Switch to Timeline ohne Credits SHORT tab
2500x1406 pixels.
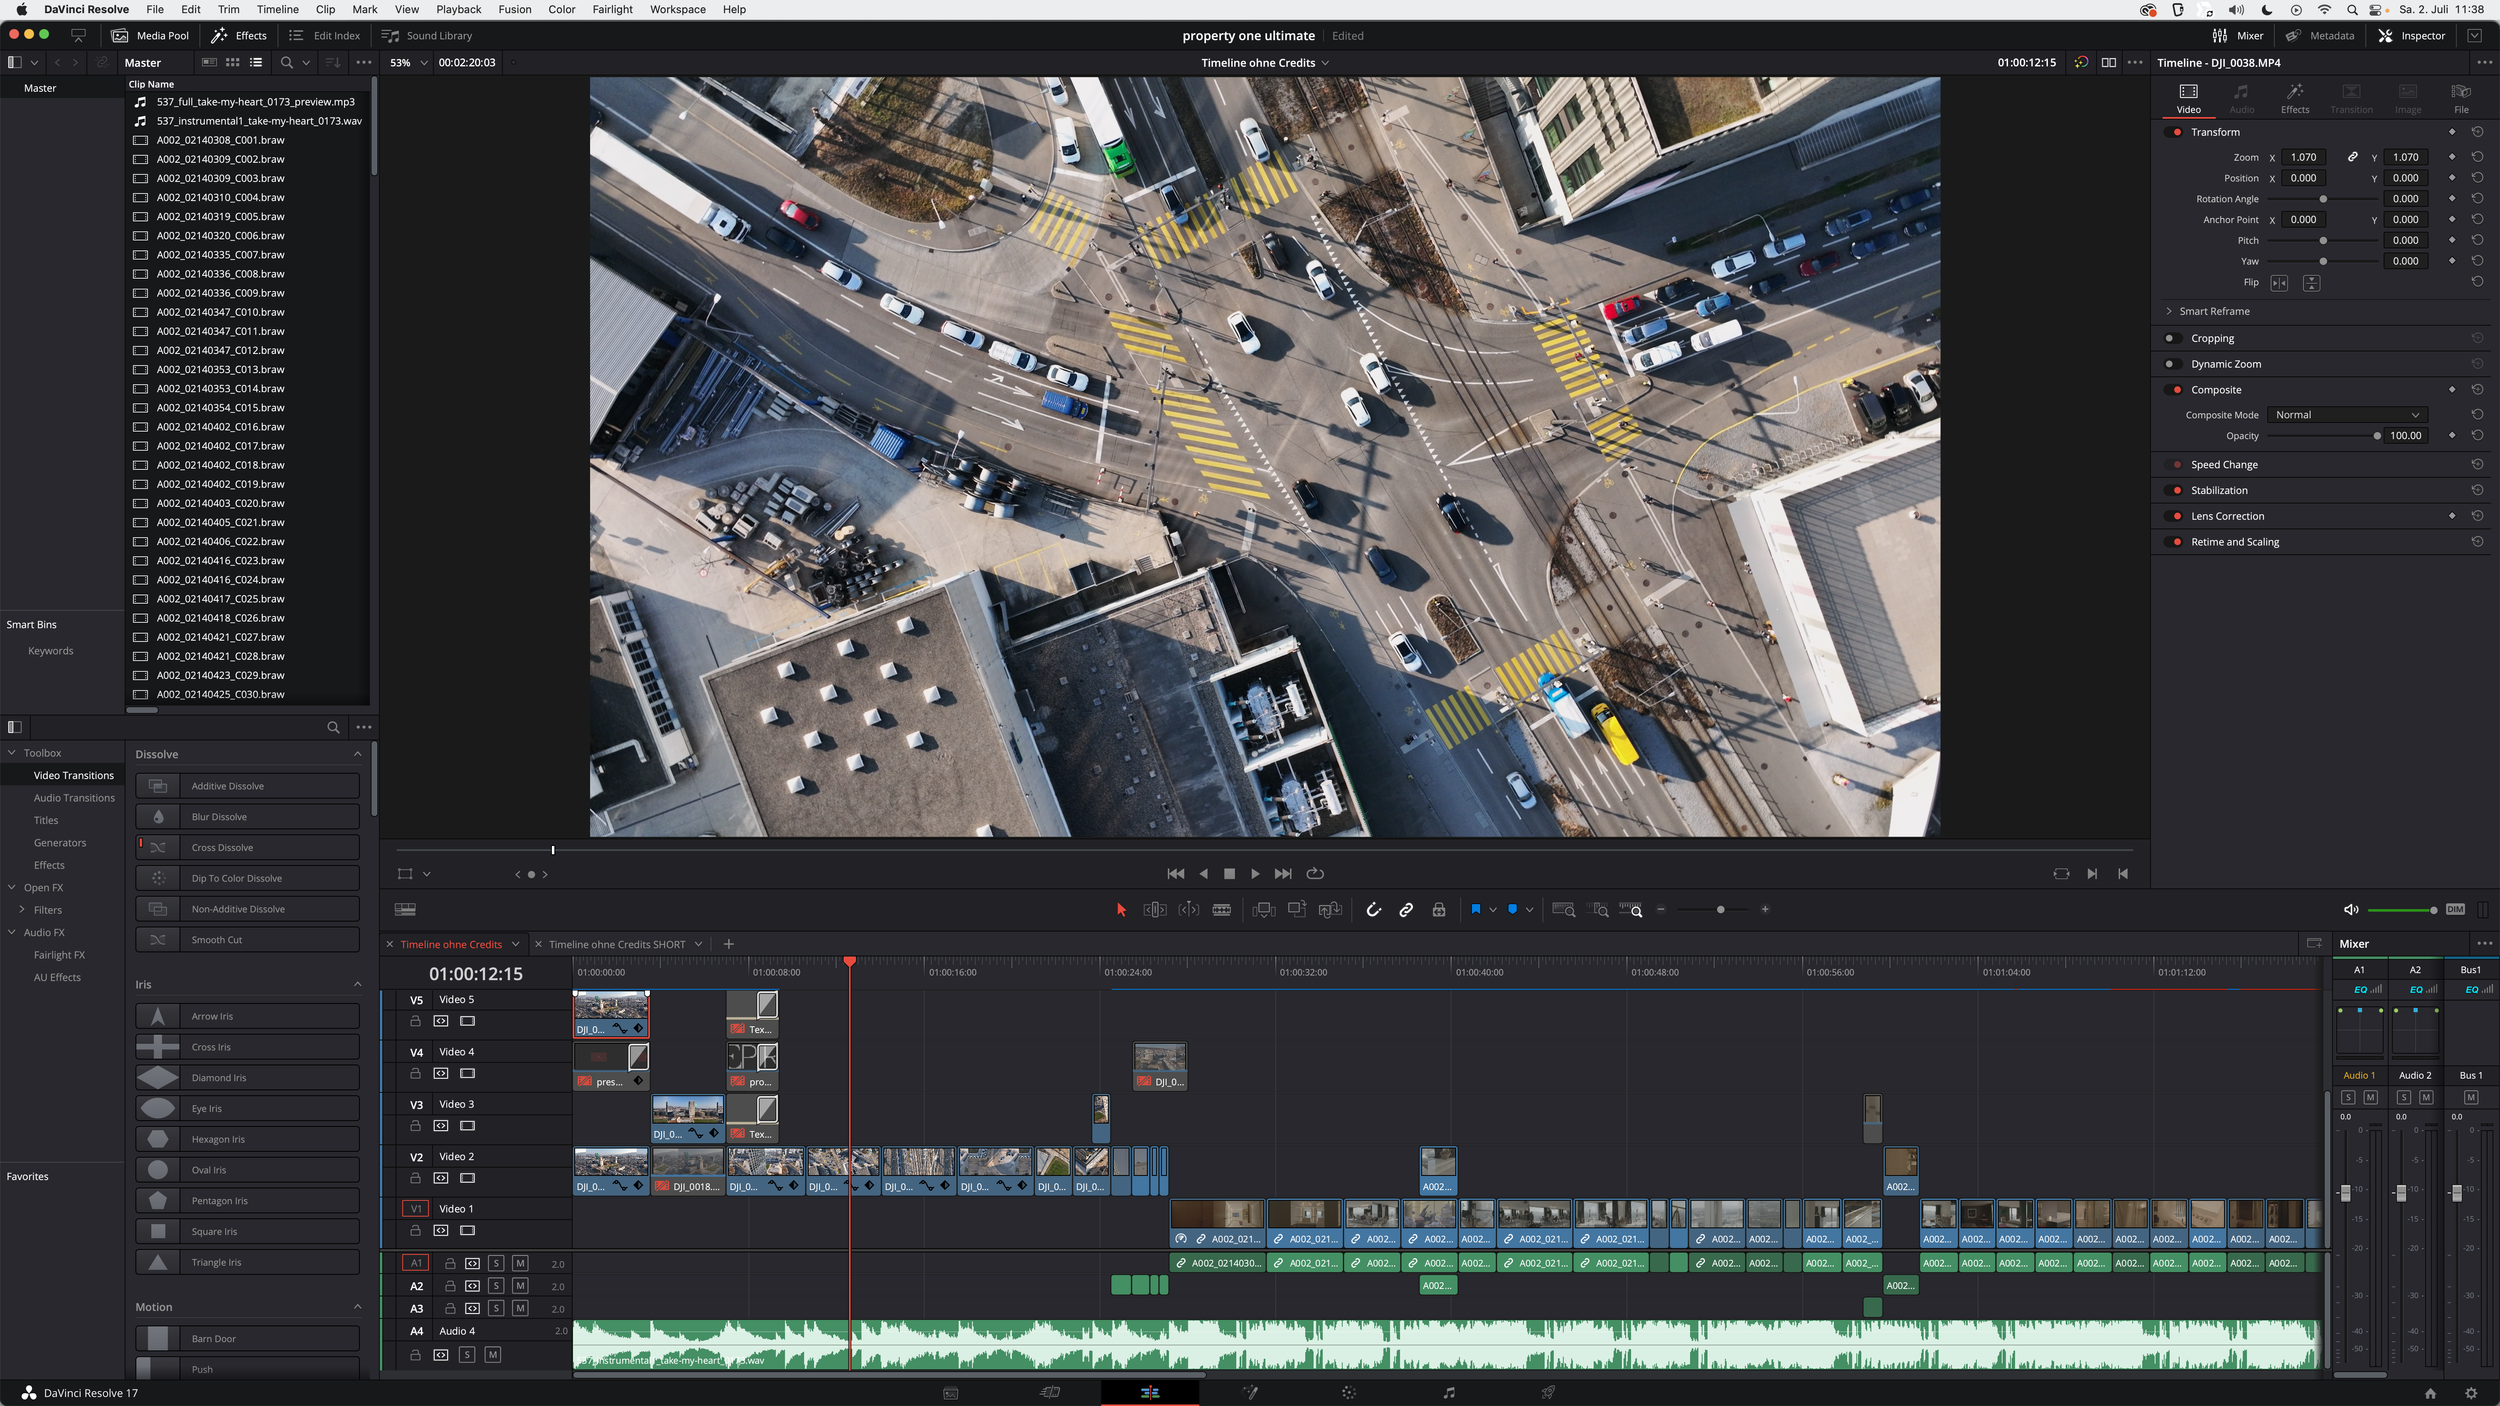616,944
